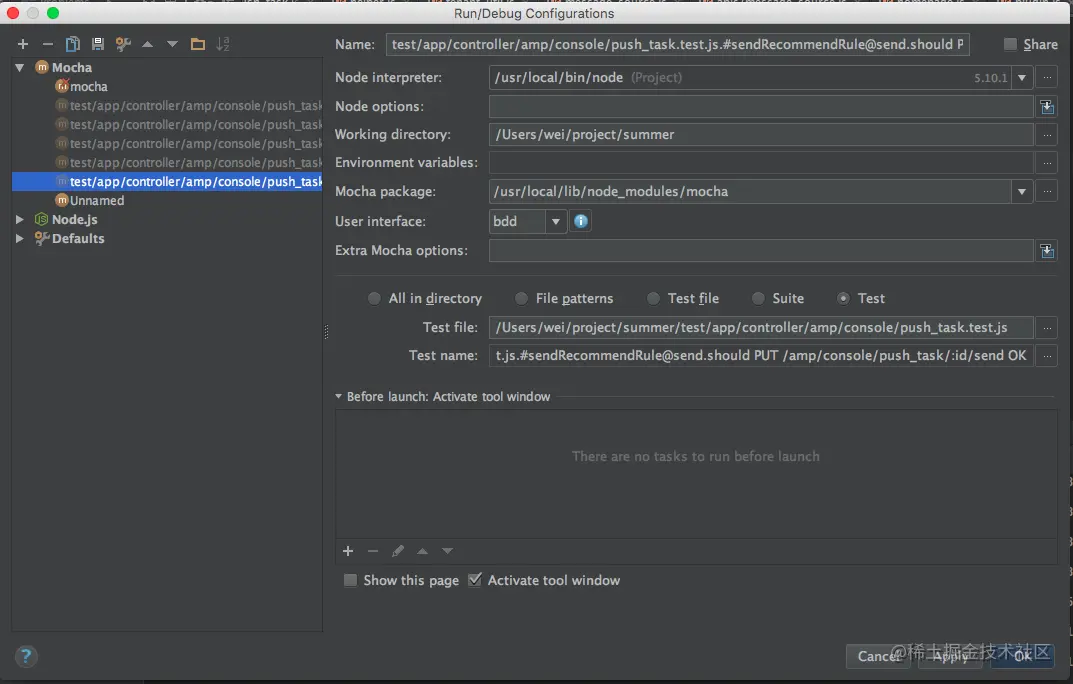The image size is (1073, 684).
Task: Click the Cancel button
Action: pyautogui.click(x=879, y=657)
